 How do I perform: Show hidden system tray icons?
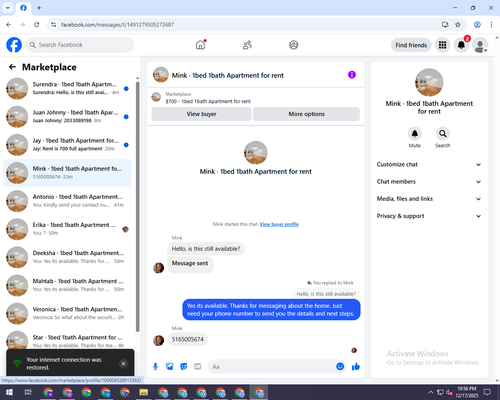(x=431, y=392)
